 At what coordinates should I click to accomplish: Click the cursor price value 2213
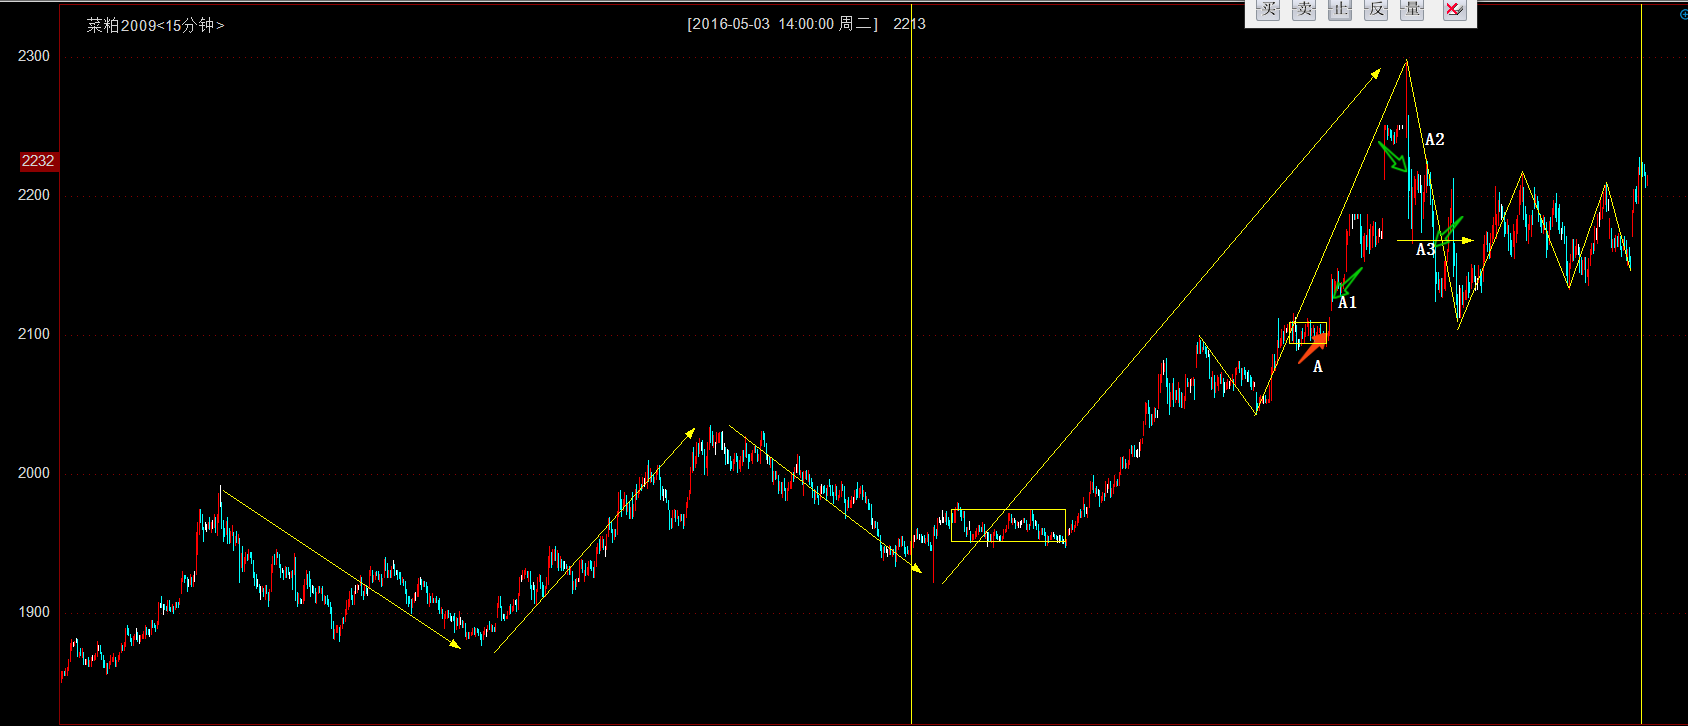tap(909, 24)
